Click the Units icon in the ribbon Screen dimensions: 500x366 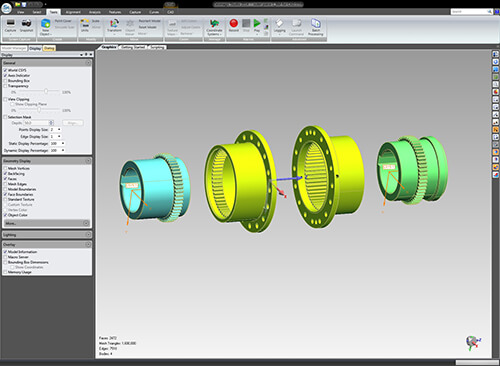[85, 26]
